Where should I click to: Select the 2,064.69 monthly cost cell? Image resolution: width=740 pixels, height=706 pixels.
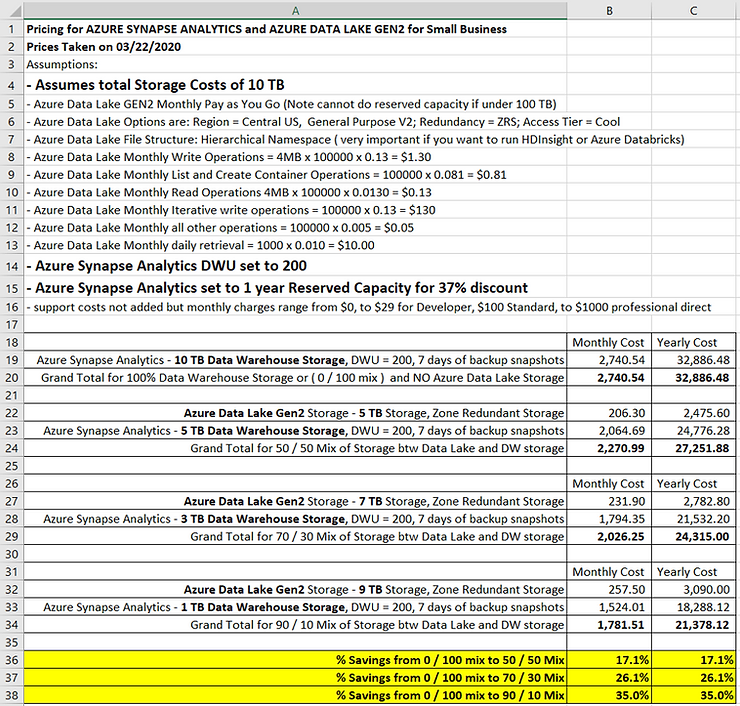pos(609,430)
